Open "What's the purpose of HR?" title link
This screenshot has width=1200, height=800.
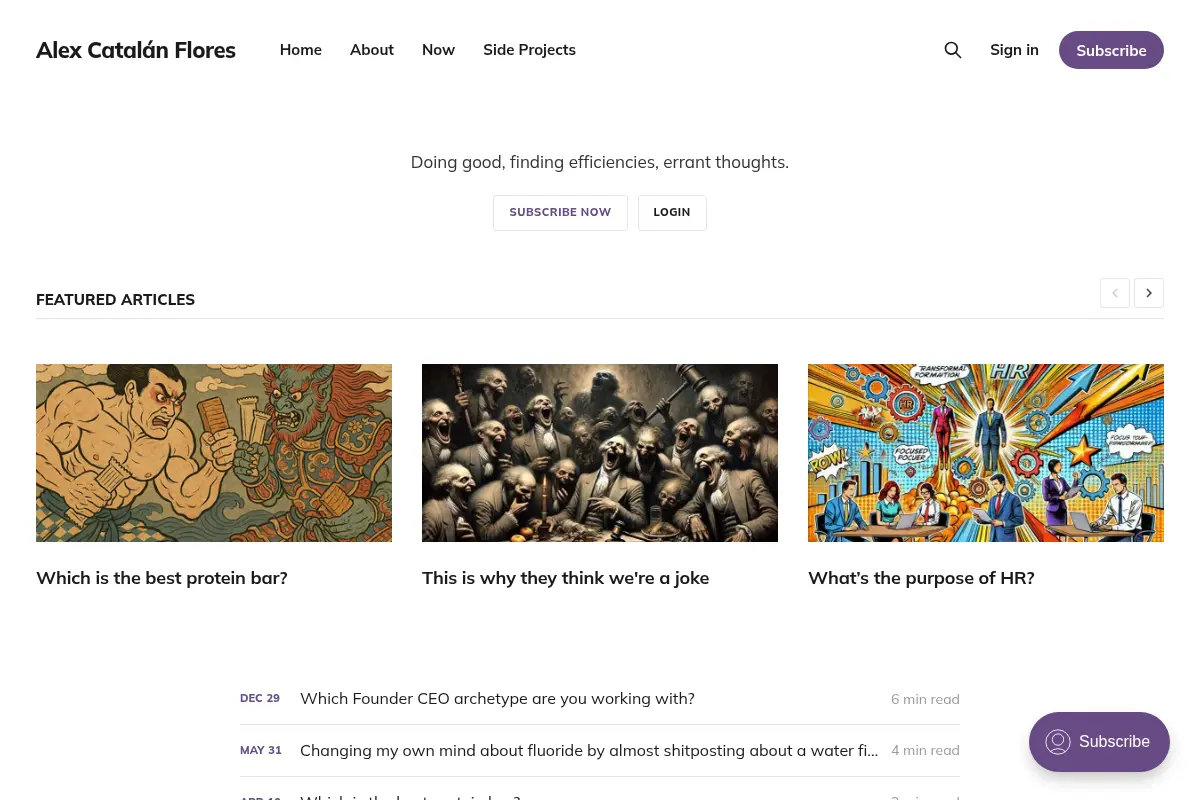pos(921,578)
